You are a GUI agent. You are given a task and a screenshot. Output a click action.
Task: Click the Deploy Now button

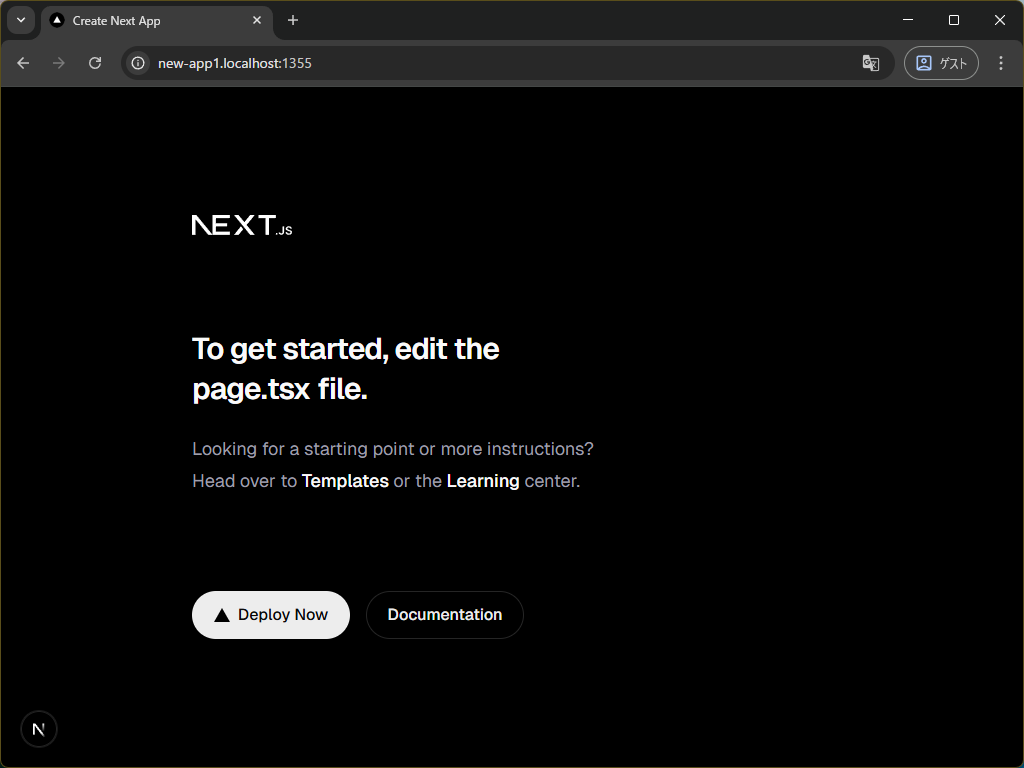(x=271, y=615)
